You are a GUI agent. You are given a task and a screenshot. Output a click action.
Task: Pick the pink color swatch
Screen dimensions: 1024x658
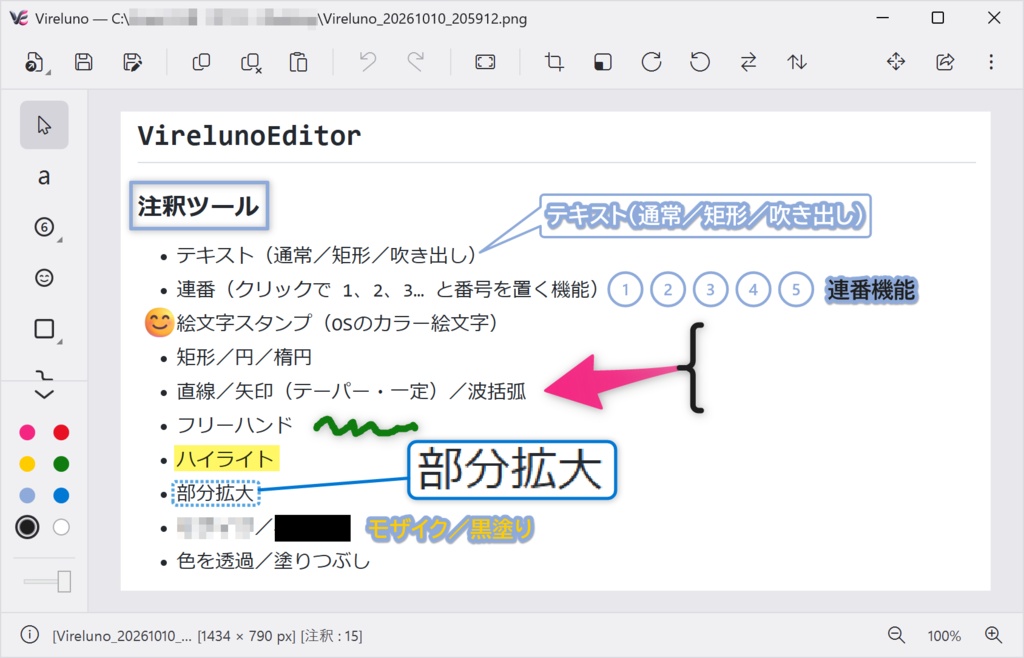pos(27,432)
